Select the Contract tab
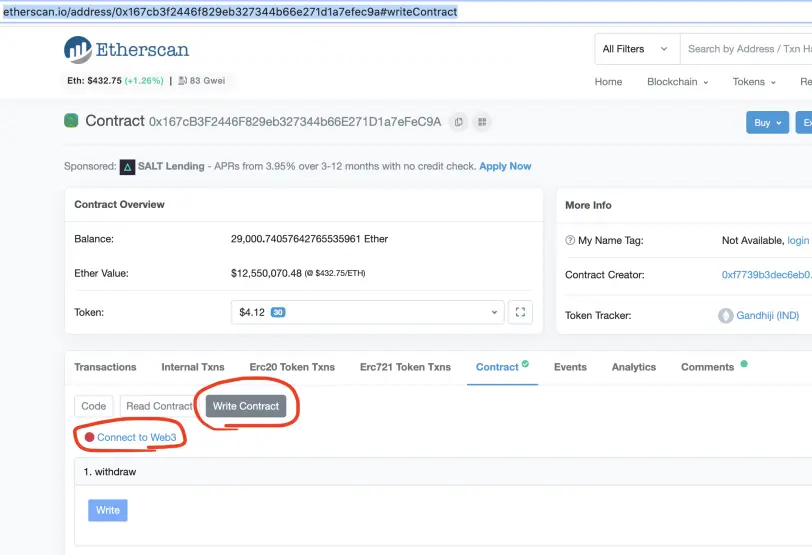The height and width of the screenshot is (555, 812). click(502, 367)
